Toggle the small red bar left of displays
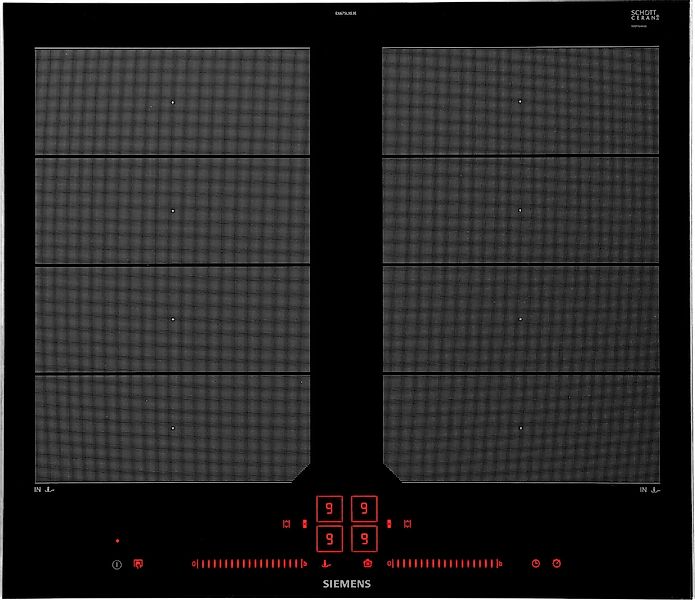The width and height of the screenshot is (695, 600). 304,523
